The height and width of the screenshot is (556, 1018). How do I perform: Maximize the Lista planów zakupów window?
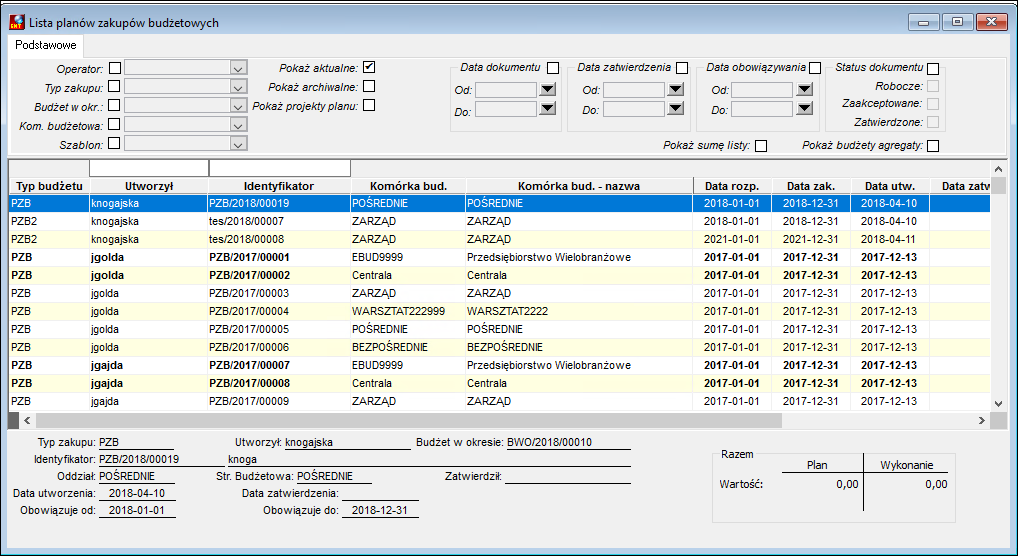(958, 22)
